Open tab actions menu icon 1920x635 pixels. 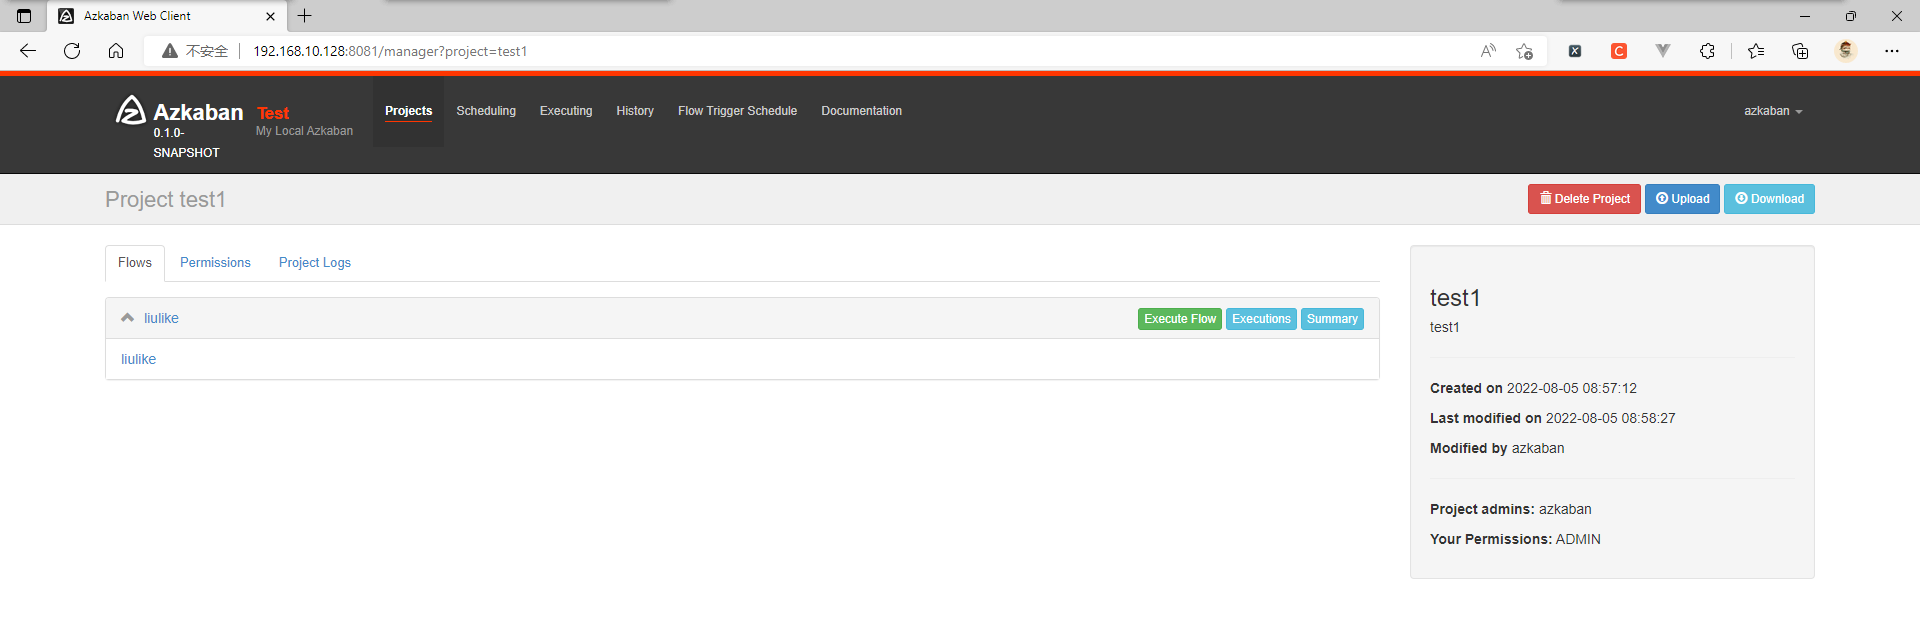tap(24, 16)
